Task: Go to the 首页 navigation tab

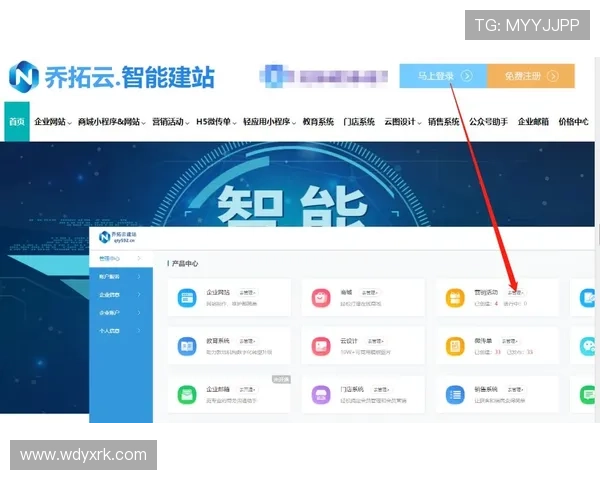Action: point(17,122)
